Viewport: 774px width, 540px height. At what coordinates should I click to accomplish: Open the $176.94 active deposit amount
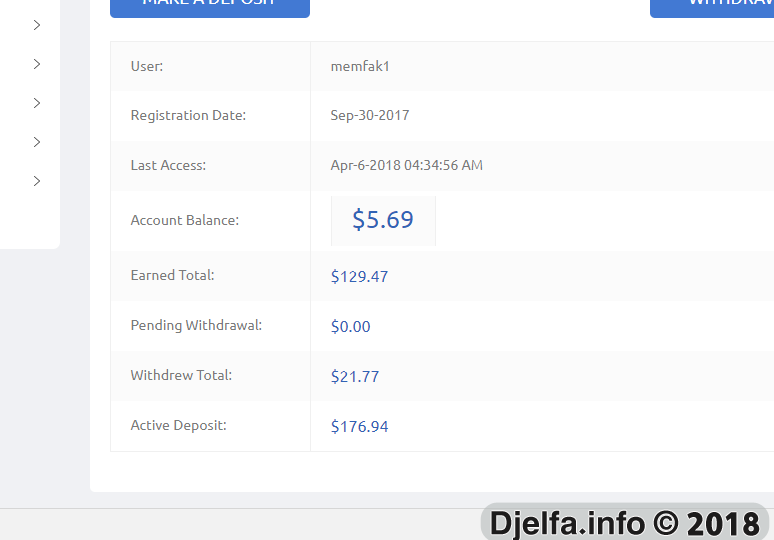pos(359,426)
